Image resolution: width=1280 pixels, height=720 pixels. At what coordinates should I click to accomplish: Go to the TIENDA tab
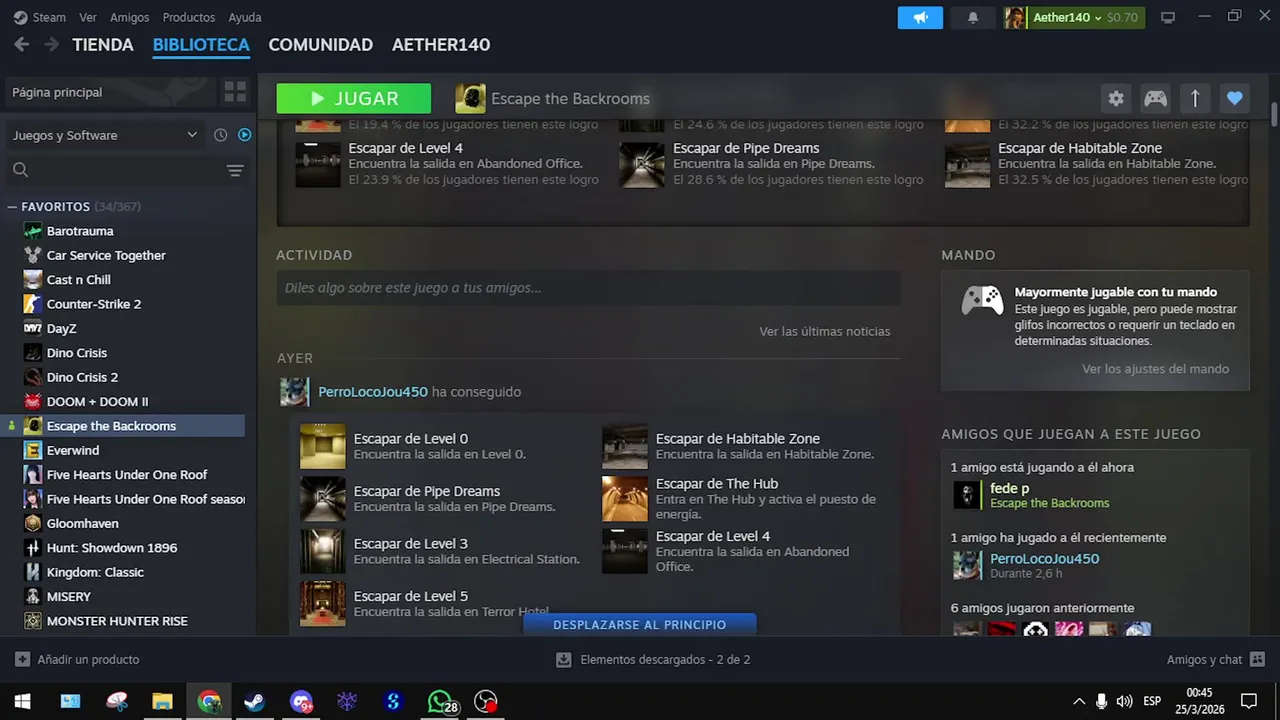[x=103, y=45]
